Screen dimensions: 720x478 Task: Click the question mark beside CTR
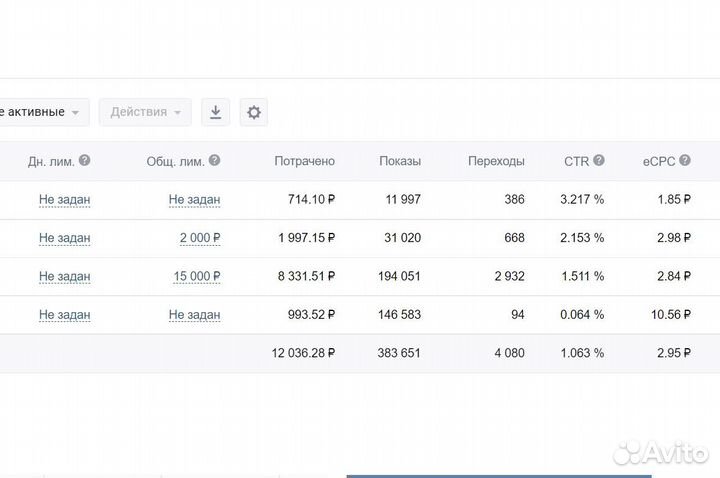(598, 160)
